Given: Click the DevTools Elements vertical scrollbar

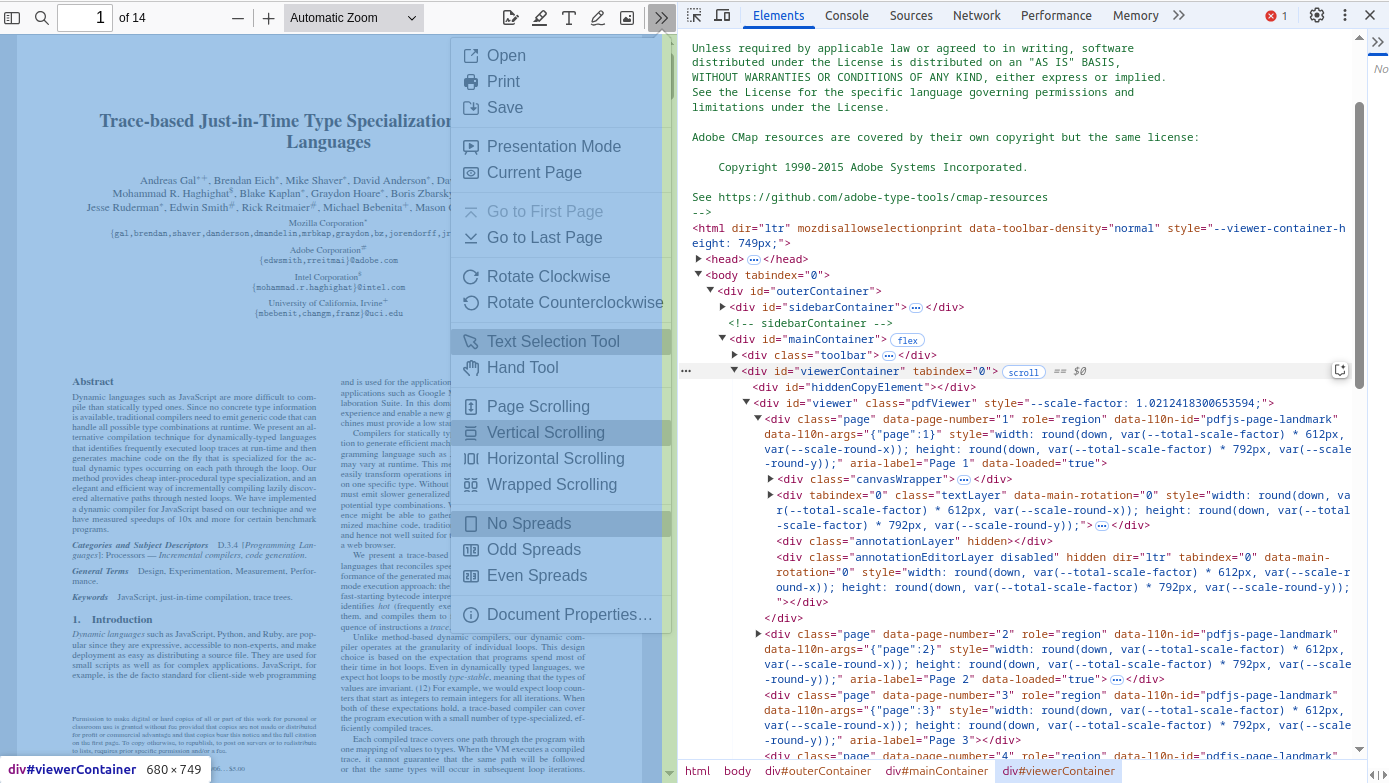Looking at the screenshot, I should (1359, 246).
